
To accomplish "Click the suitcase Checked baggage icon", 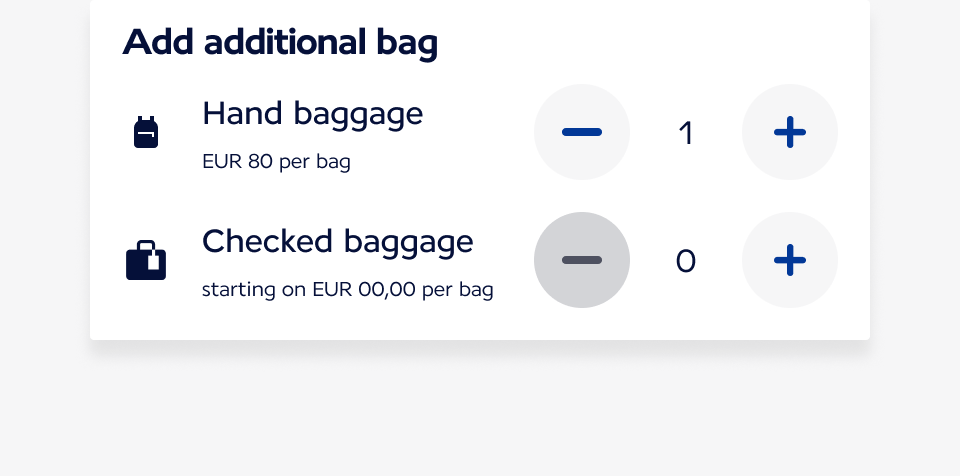I will coord(146,260).
